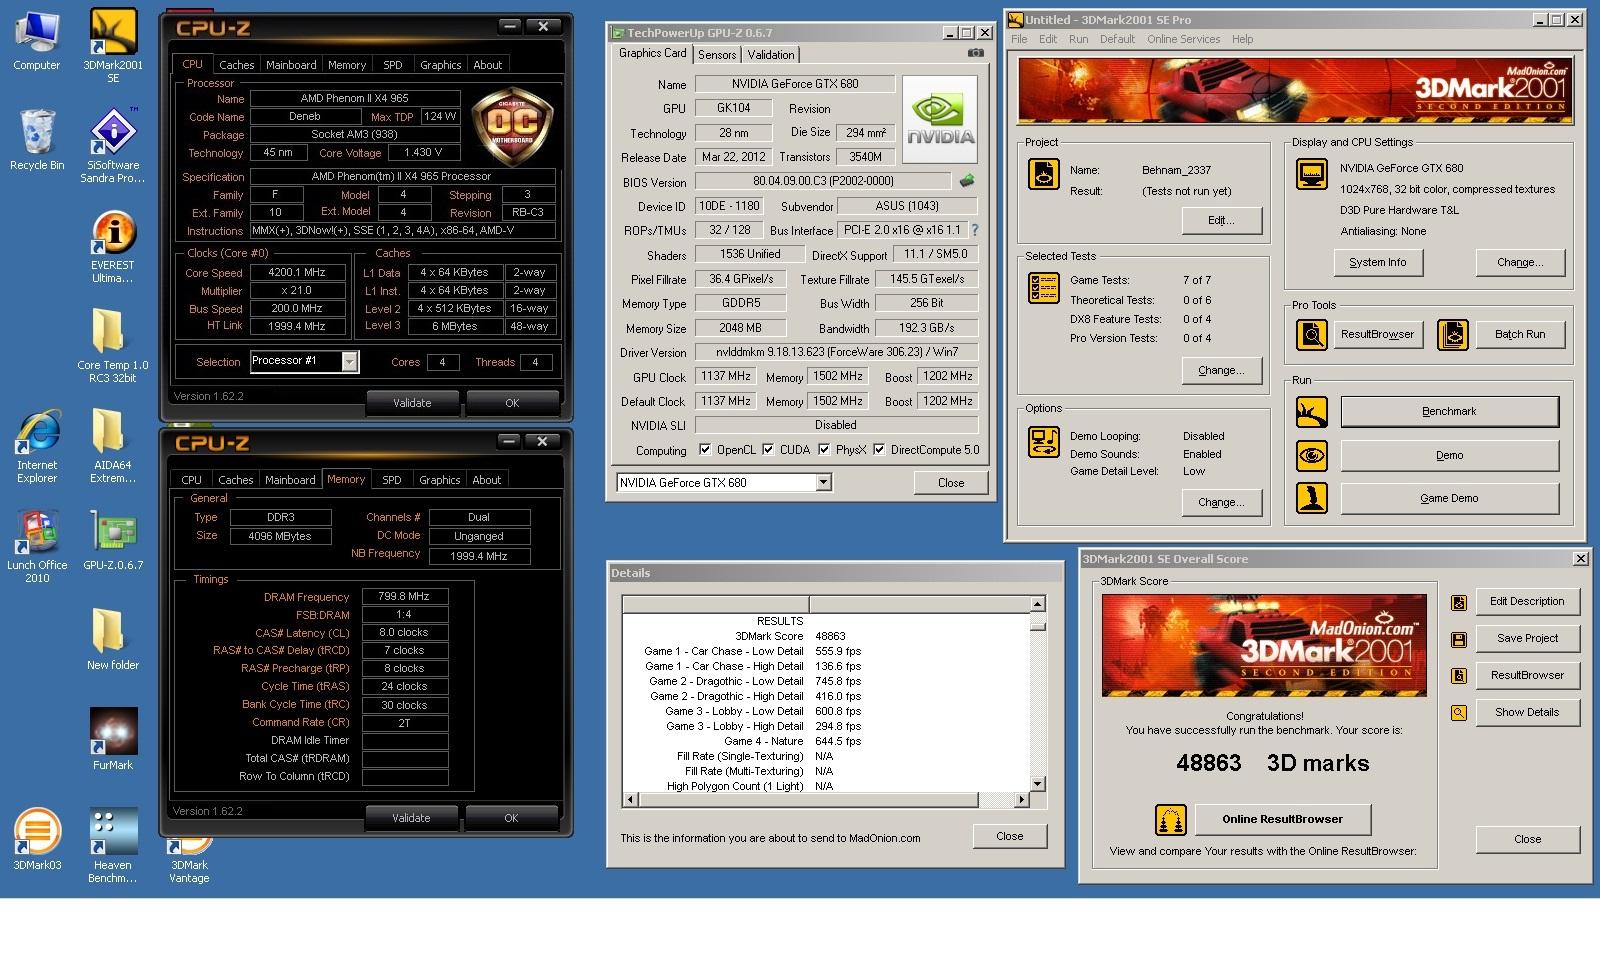
Task: Click the Benchmark run icon
Action: tap(1312, 412)
